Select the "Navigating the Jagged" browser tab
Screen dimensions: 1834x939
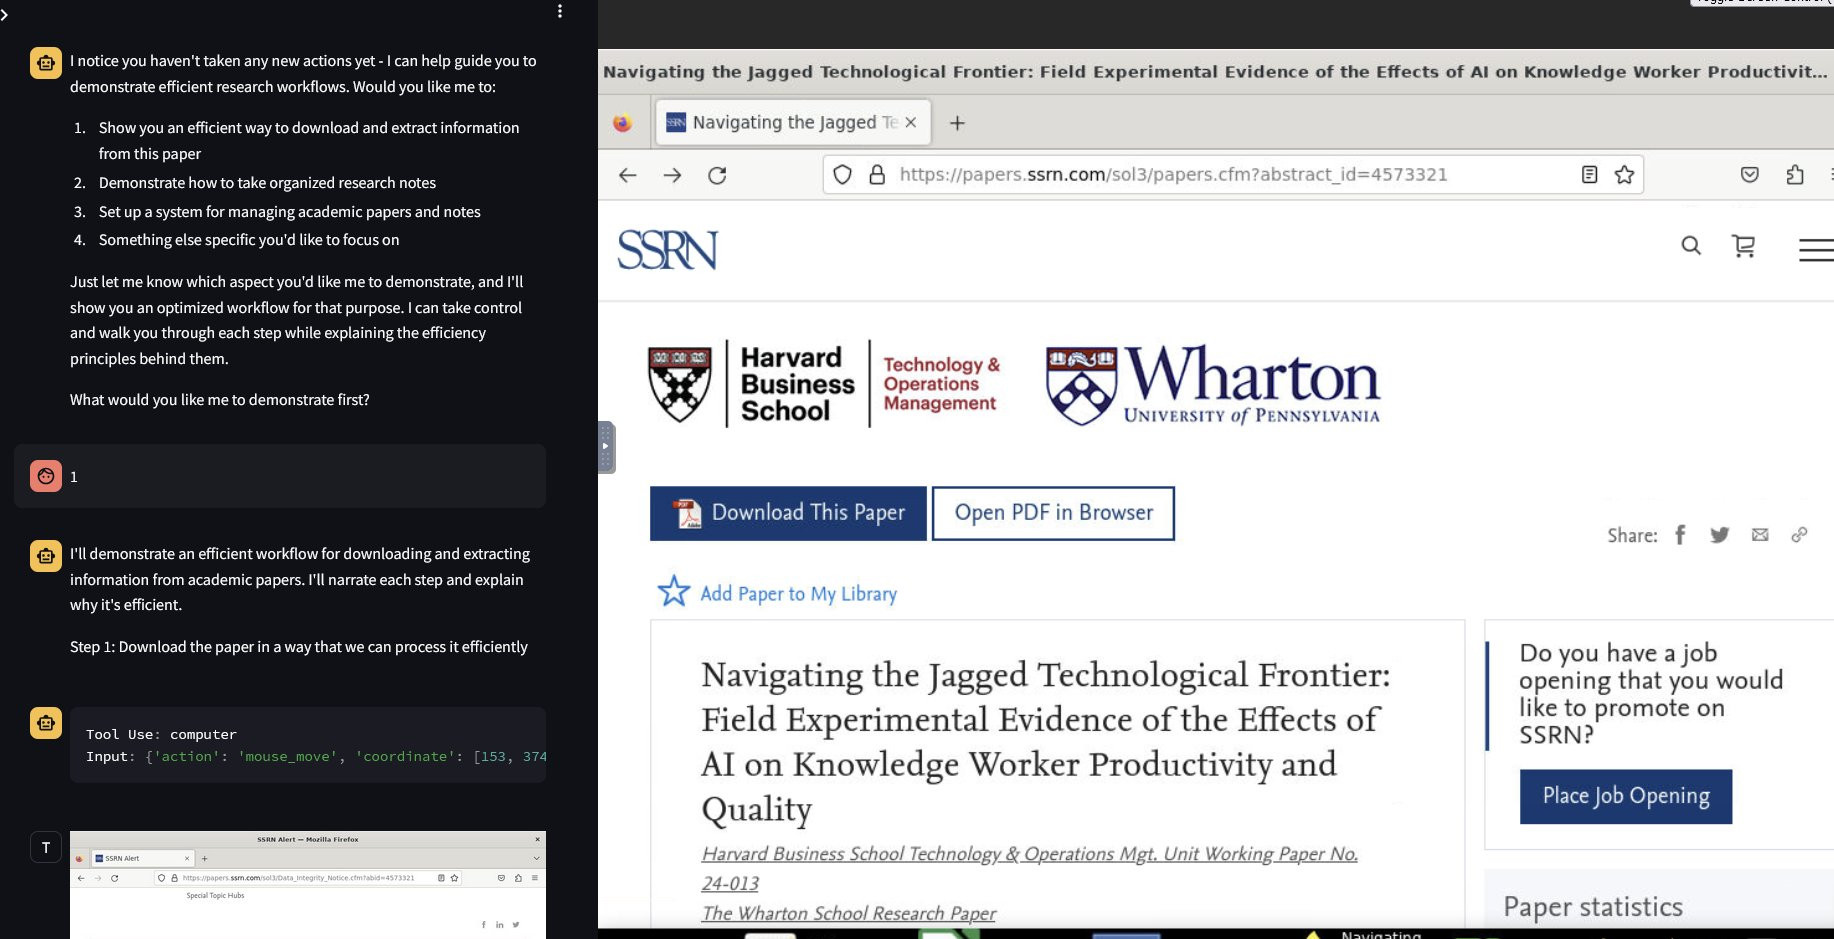pyautogui.click(x=793, y=122)
